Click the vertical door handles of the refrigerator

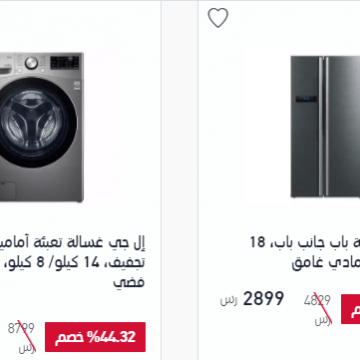[x=323, y=127]
